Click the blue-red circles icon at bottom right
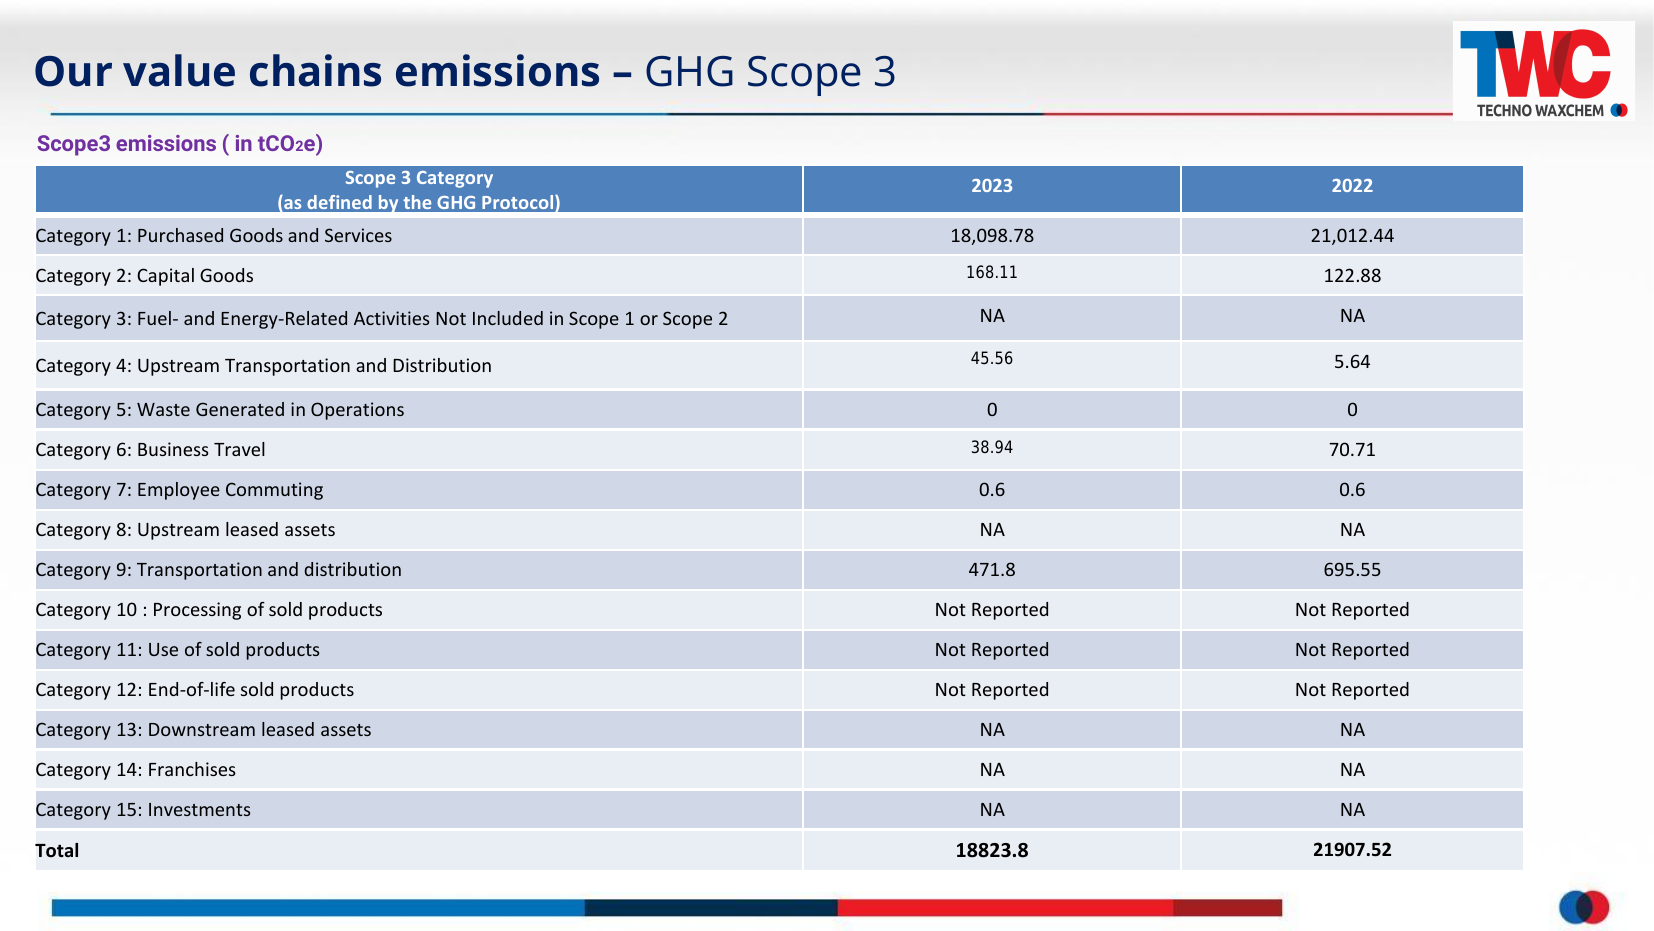Screen dimensions: 1654x931 pyautogui.click(x=1584, y=907)
